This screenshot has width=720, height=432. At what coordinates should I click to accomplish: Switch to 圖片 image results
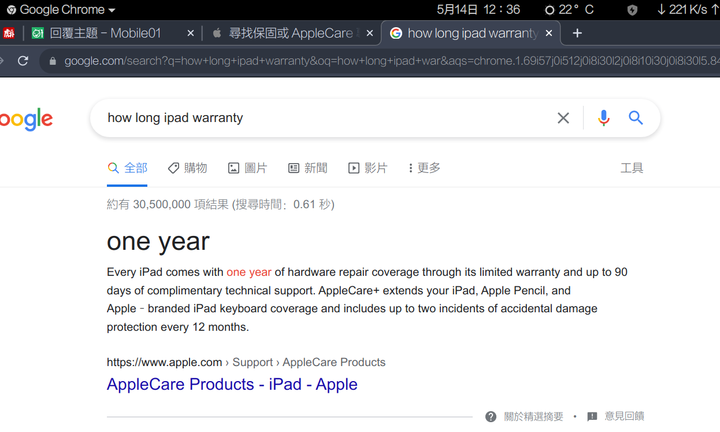coord(248,168)
